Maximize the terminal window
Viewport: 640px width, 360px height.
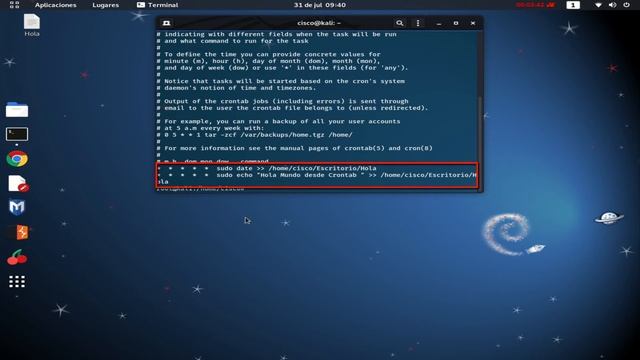tap(456, 23)
